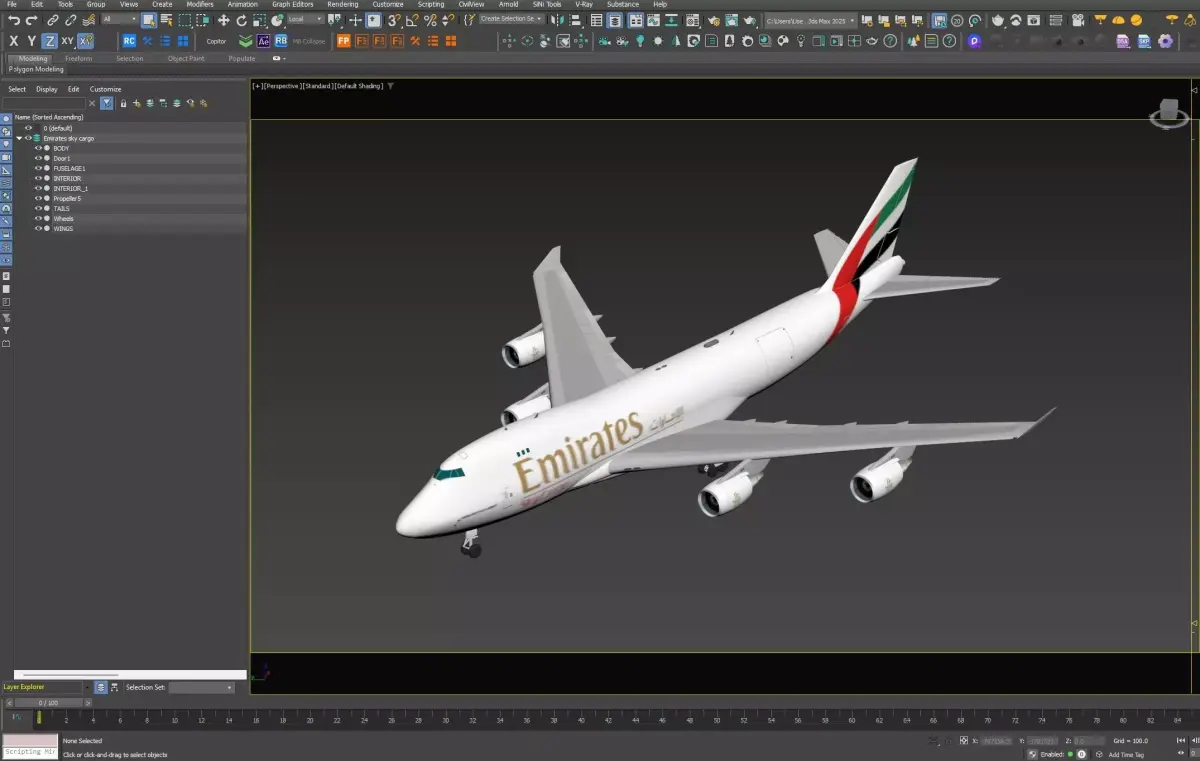Collapse the Emirates sky cargo layer

pos(19,138)
